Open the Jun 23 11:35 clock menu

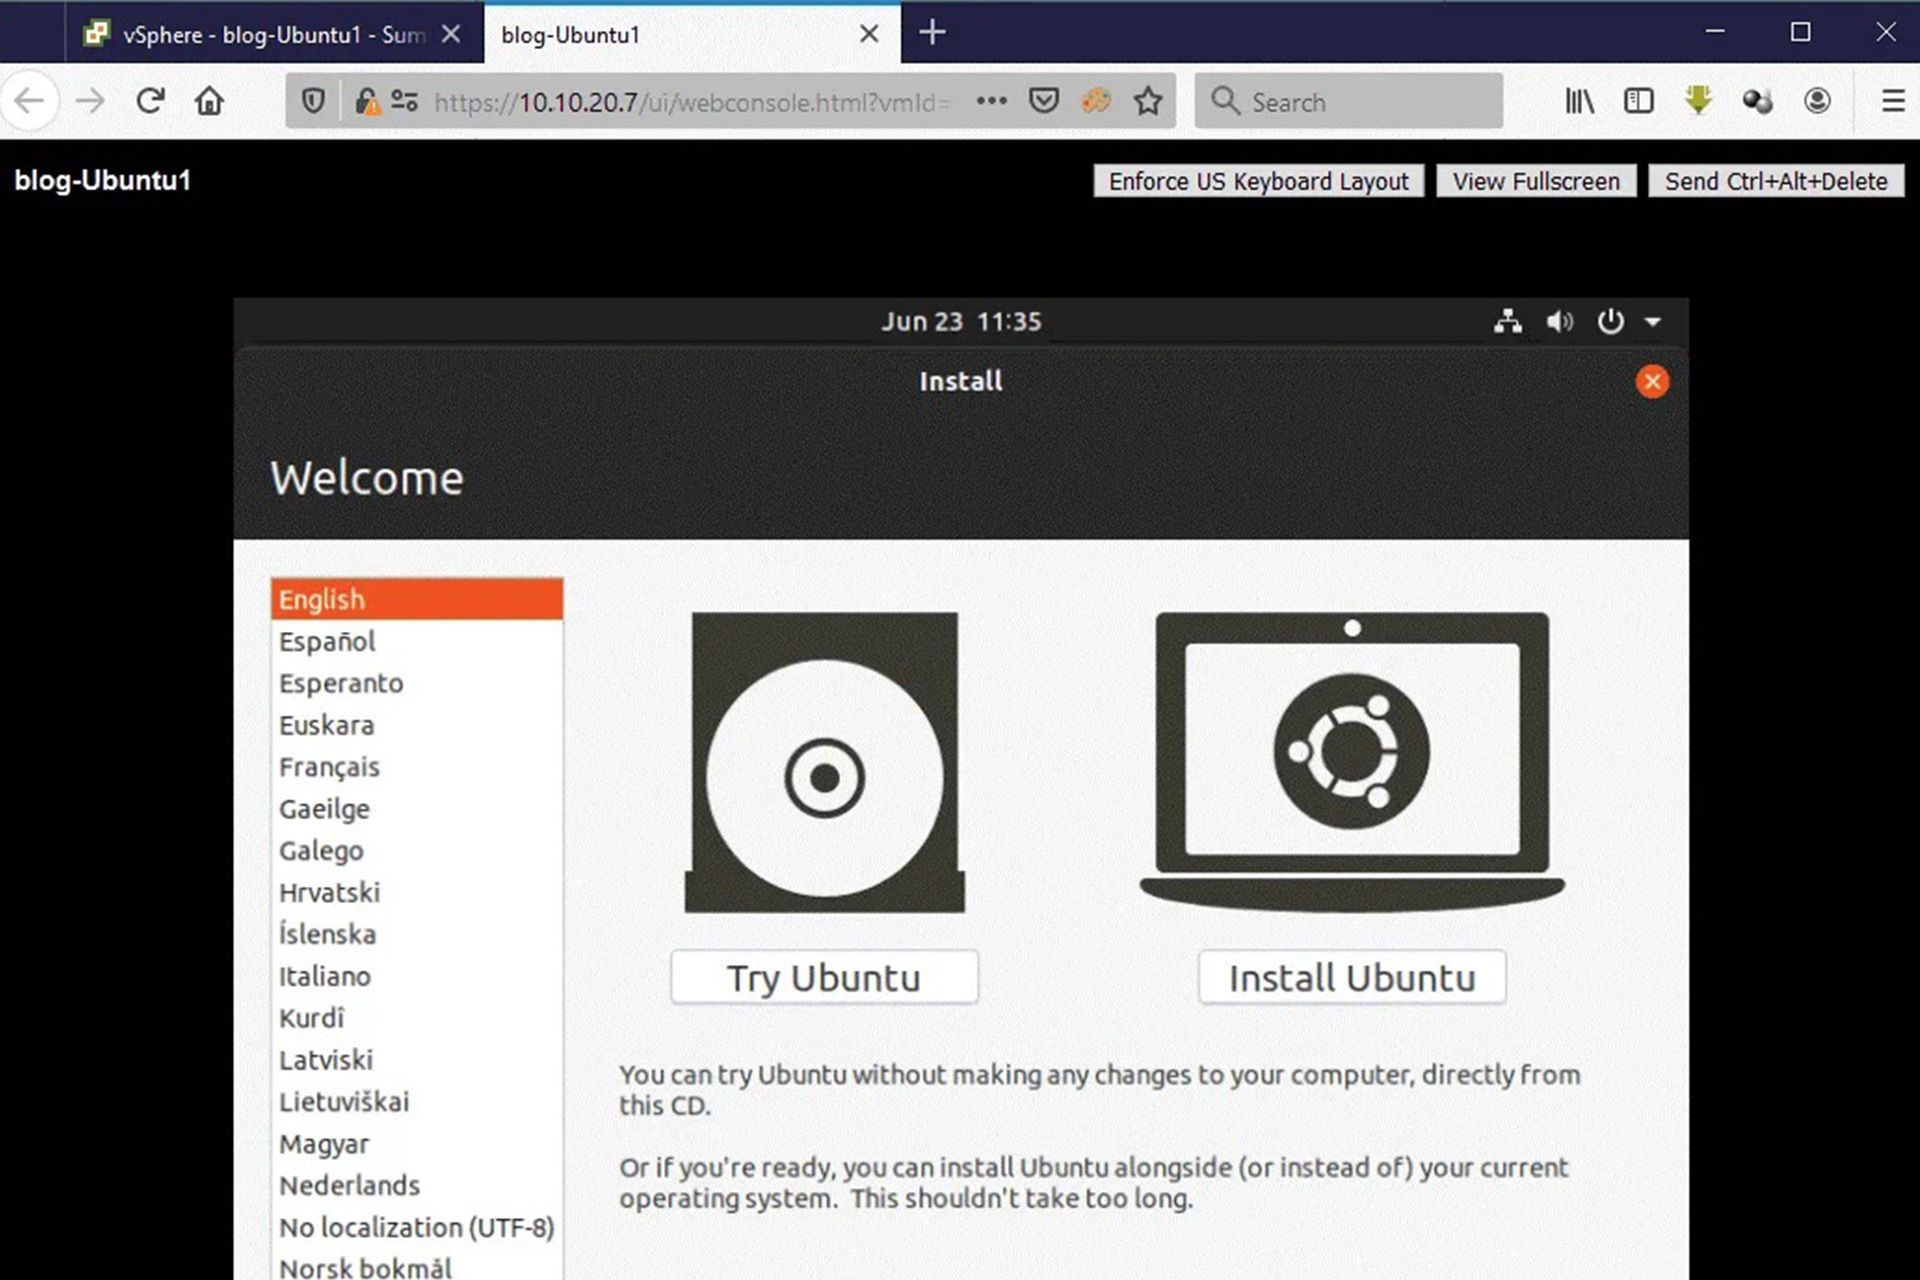(961, 321)
